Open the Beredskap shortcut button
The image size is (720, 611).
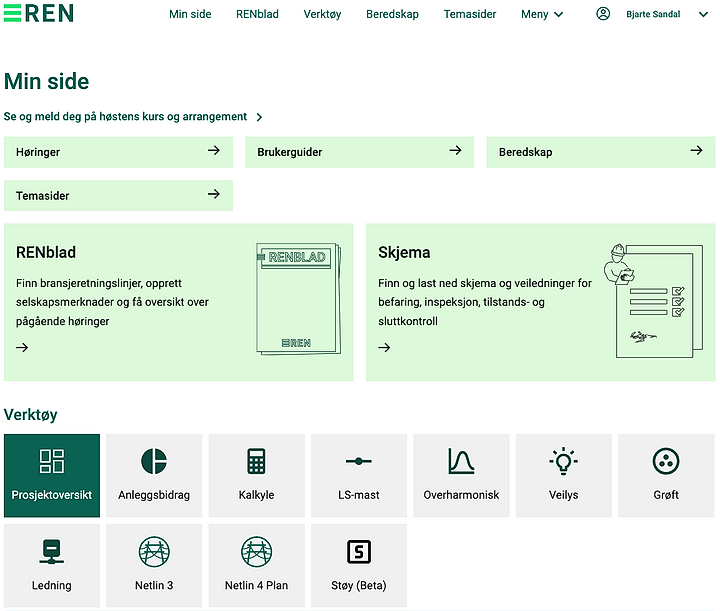[601, 152]
